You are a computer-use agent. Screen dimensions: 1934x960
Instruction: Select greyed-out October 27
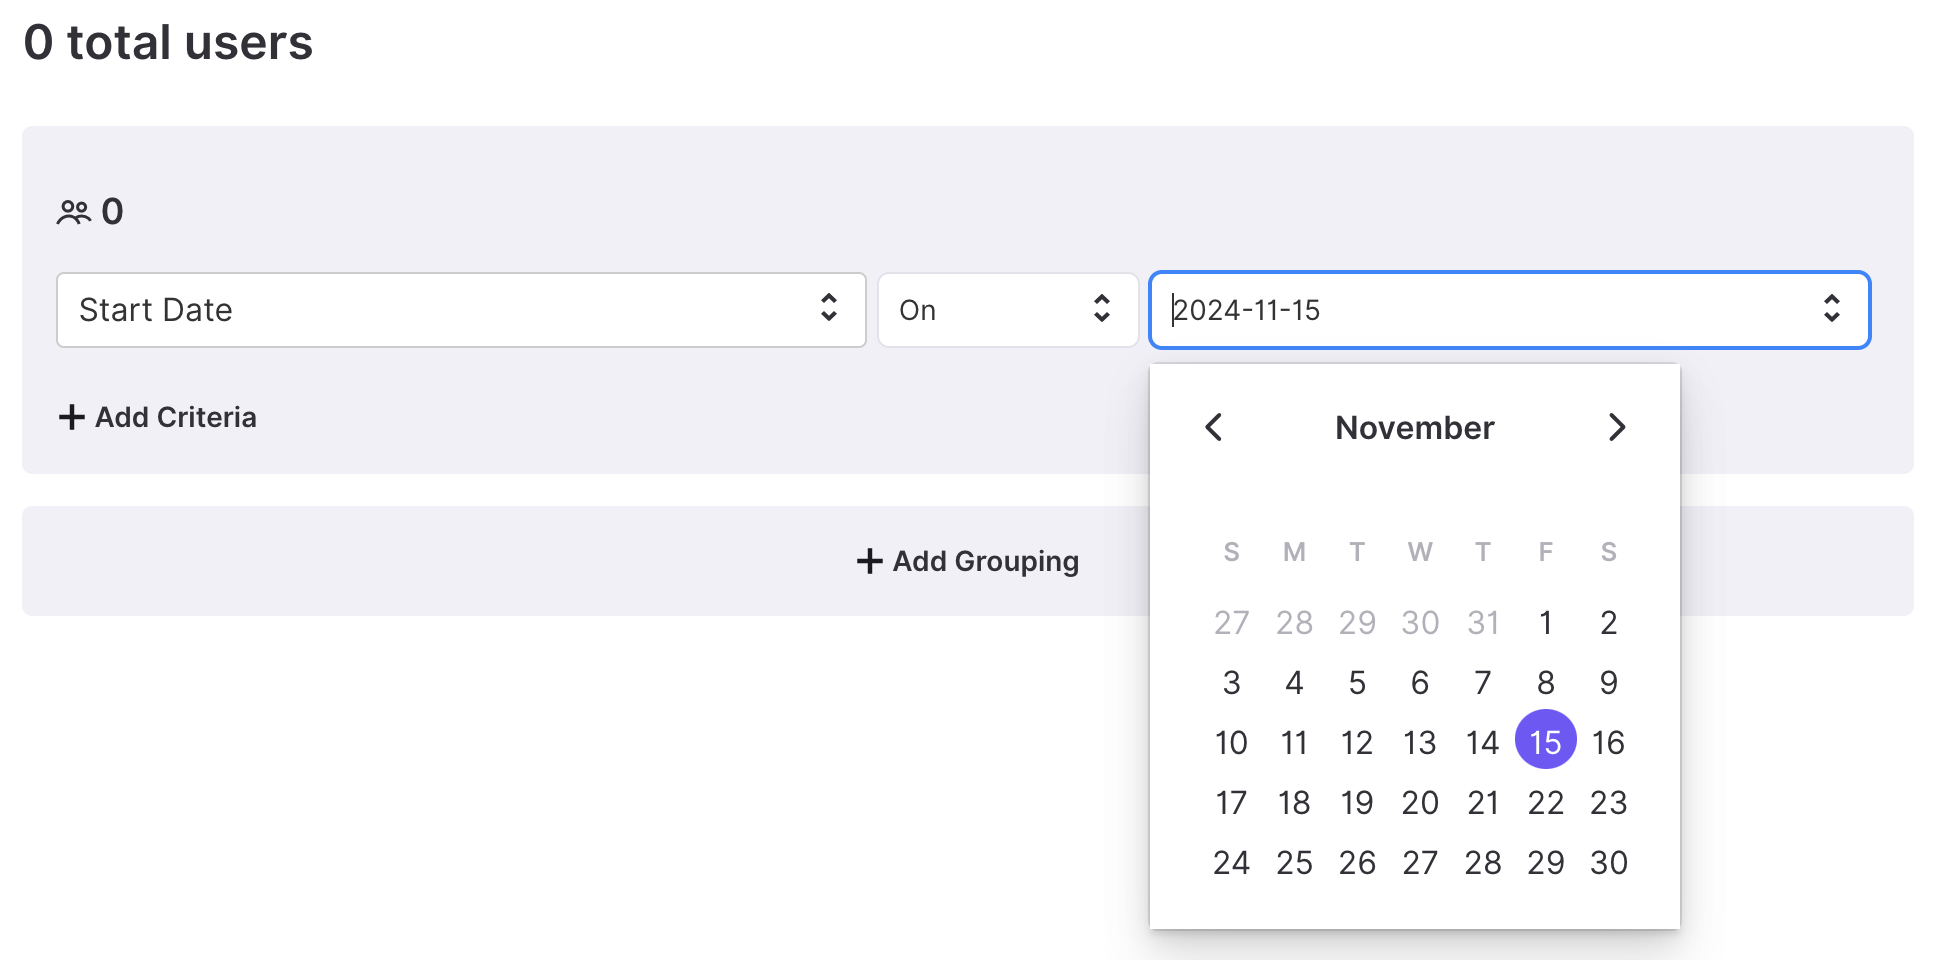(x=1232, y=623)
